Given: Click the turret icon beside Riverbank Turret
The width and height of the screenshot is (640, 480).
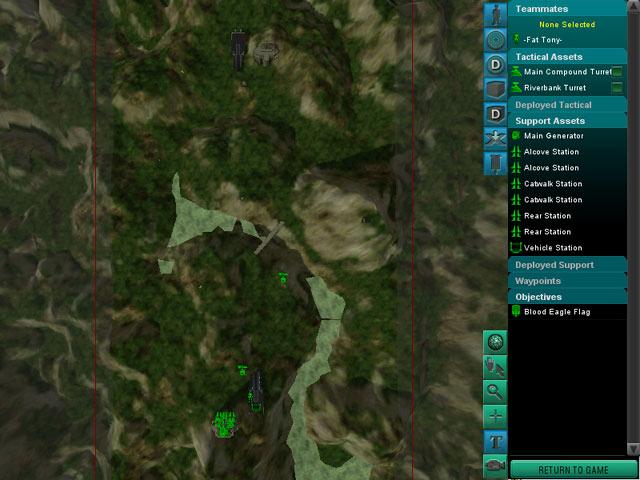Looking at the screenshot, I should (516, 88).
